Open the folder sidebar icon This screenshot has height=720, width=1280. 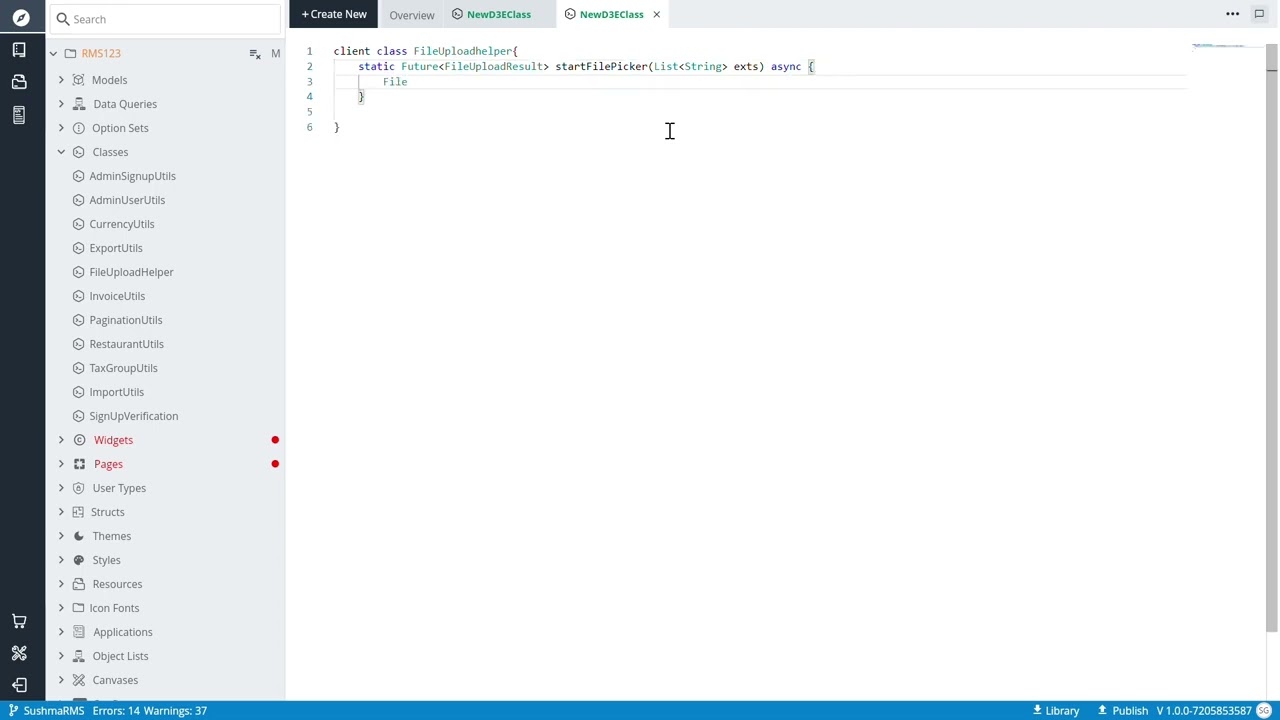pos(19,81)
